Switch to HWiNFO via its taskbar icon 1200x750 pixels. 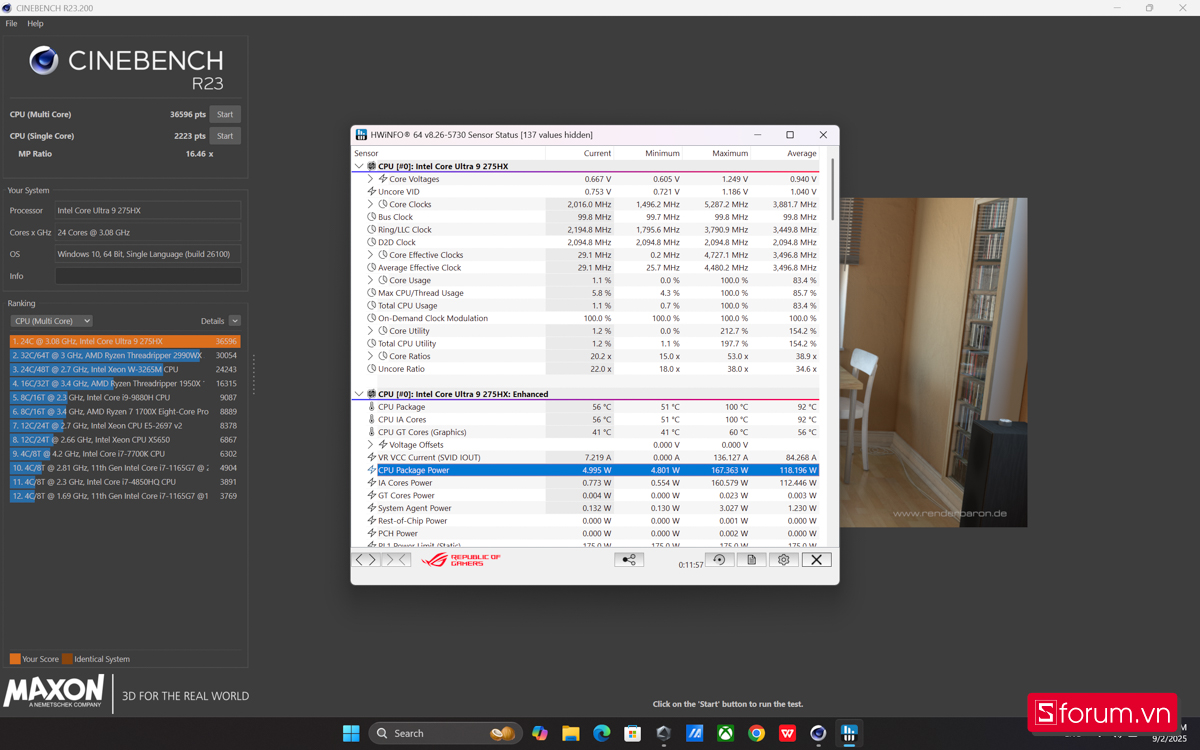[x=849, y=733]
